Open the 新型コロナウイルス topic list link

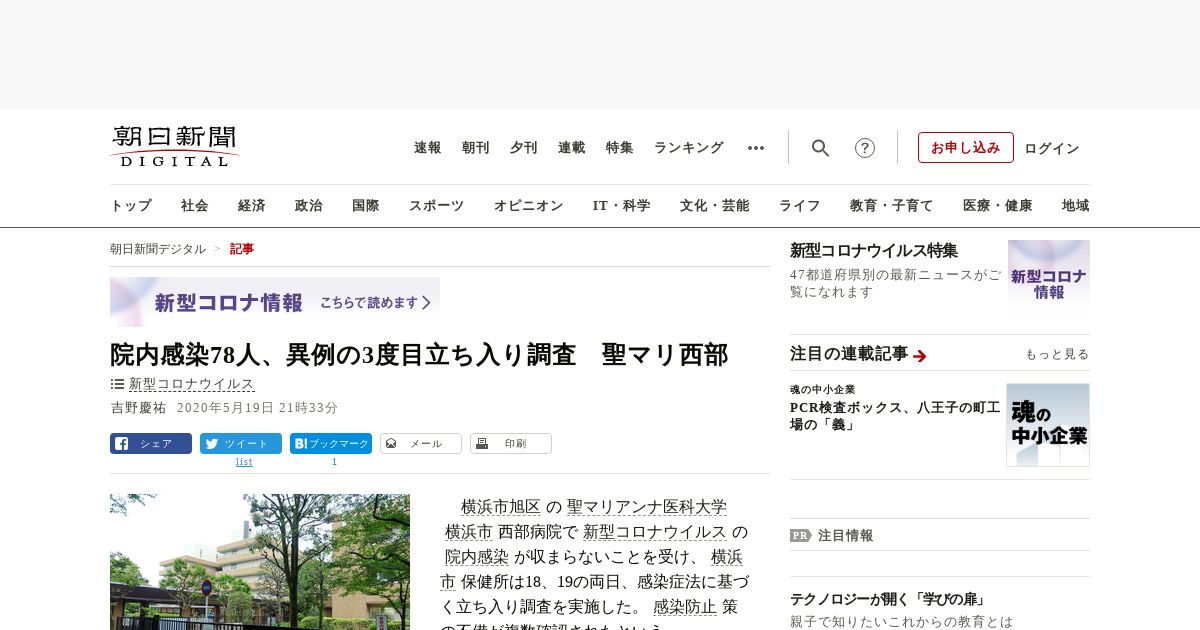pyautogui.click(x=192, y=384)
